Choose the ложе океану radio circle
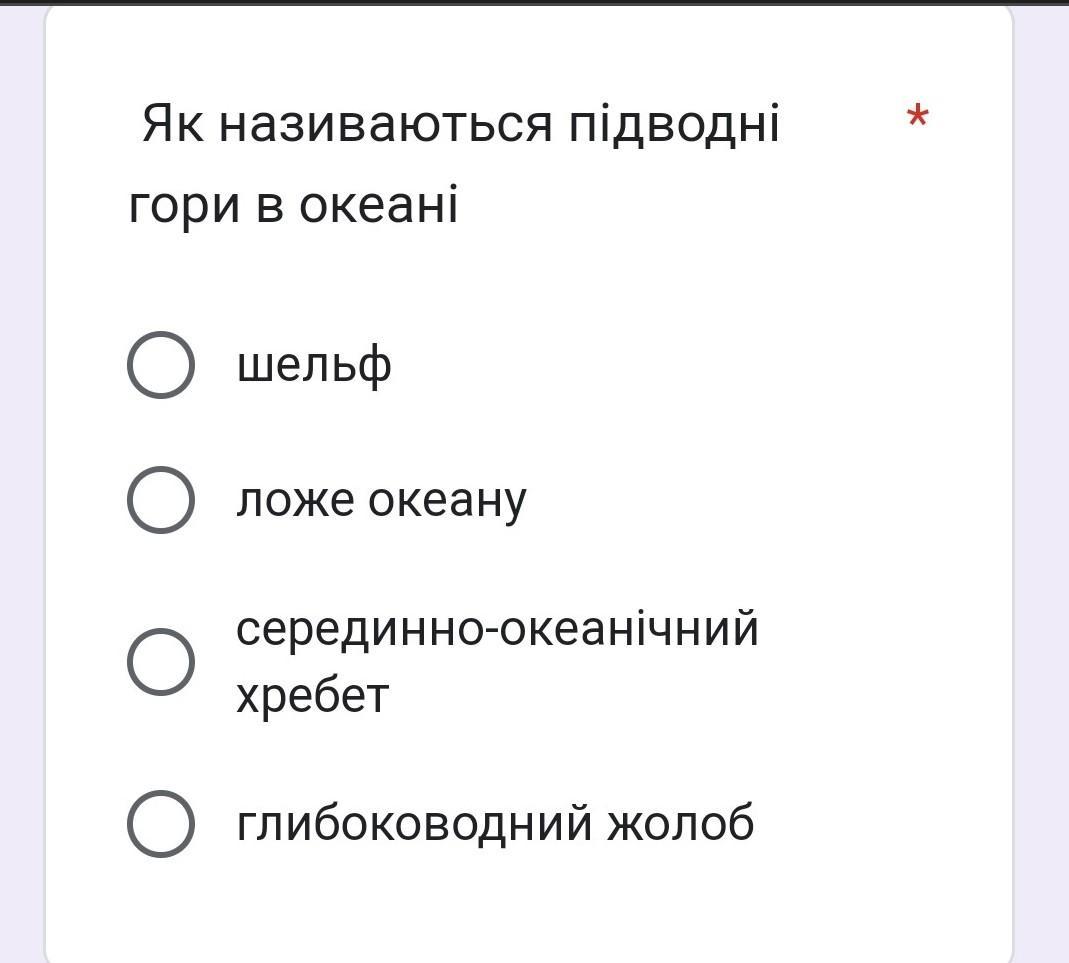The height and width of the screenshot is (963, 1069). [x=161, y=500]
